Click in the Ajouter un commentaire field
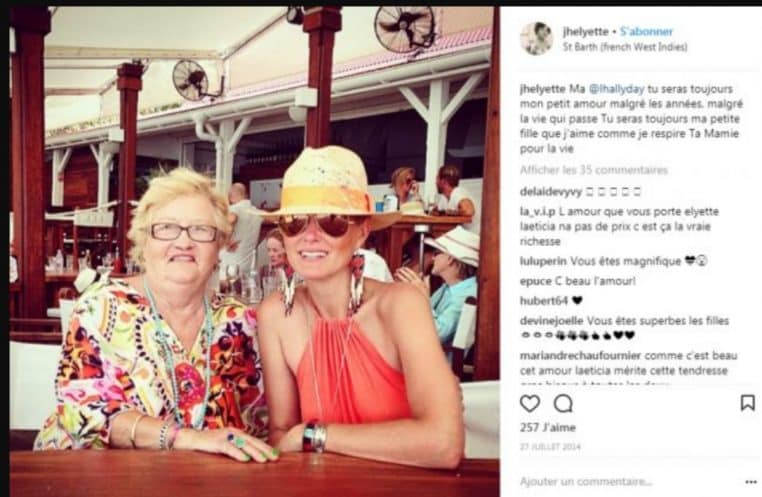The height and width of the screenshot is (497, 762). (x=627, y=481)
